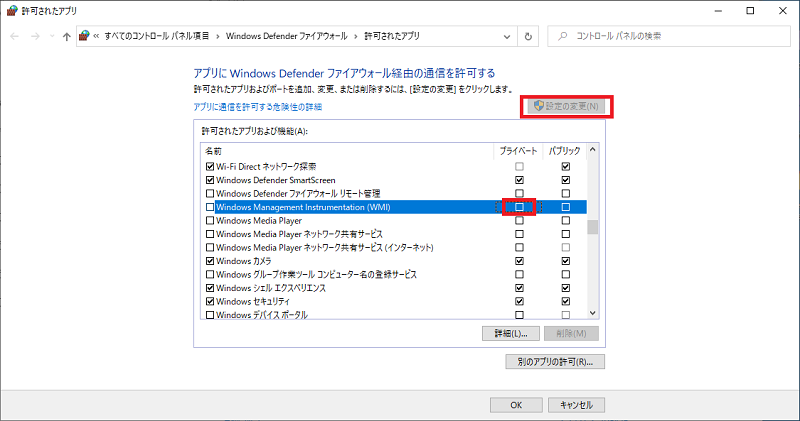Select Windows Management Instrumentation (WMI) row text
The width and height of the screenshot is (800, 421).
click(x=303, y=207)
